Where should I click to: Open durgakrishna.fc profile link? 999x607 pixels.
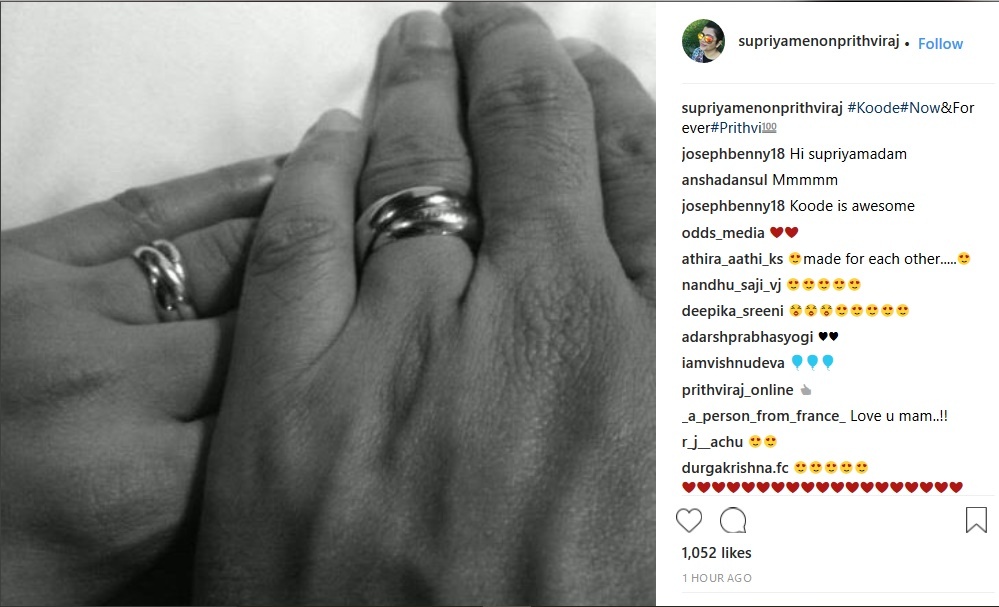tap(735, 468)
